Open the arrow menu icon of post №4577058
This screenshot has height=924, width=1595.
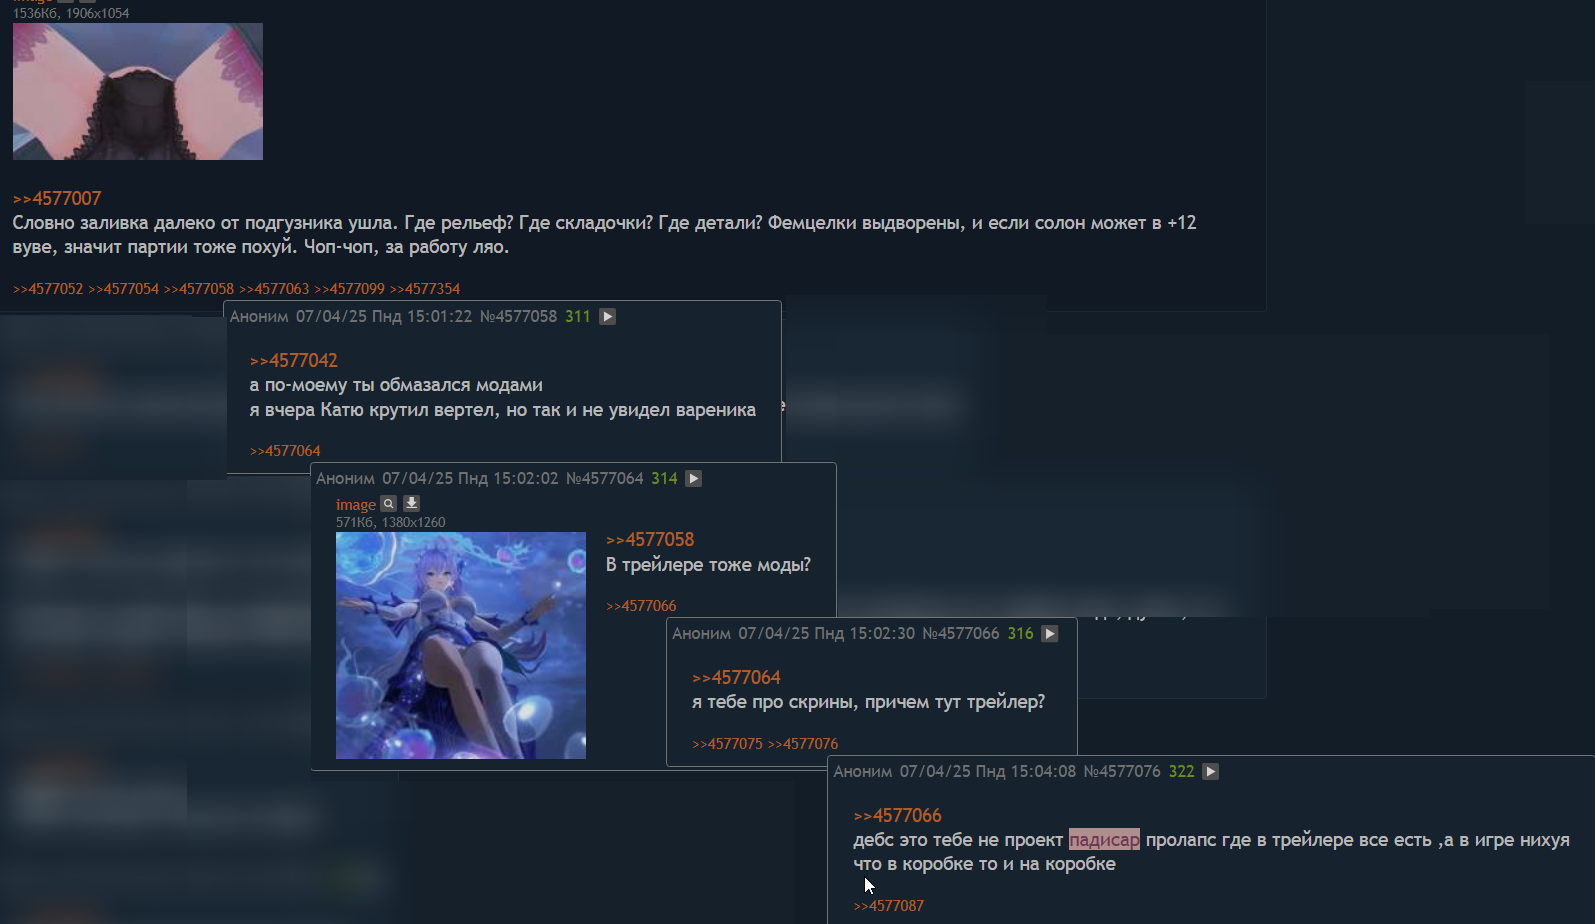pos(607,316)
